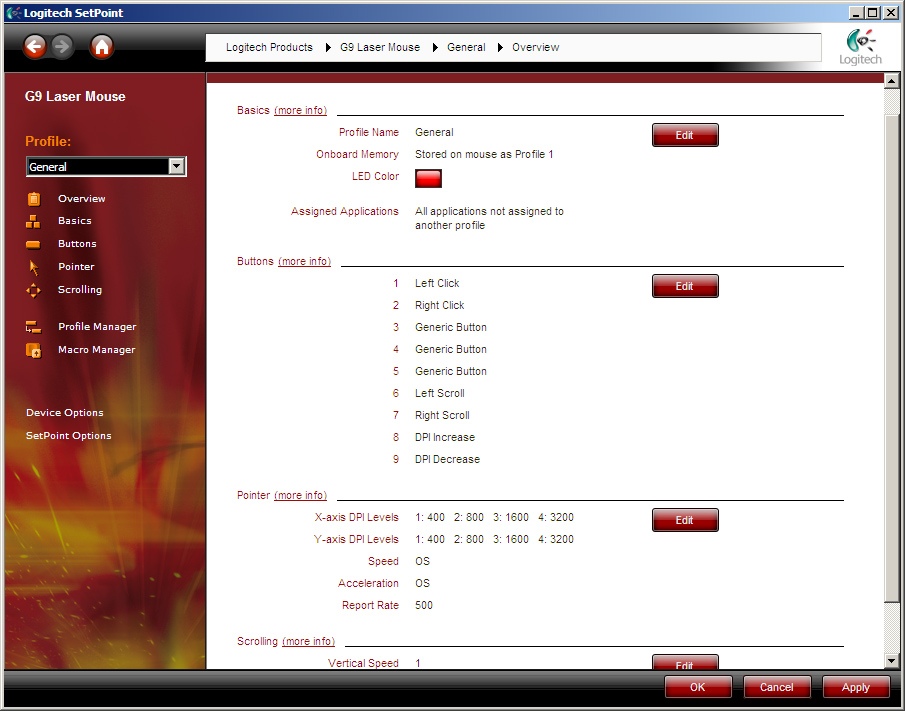Edit the Basics profile settings

[x=685, y=135]
